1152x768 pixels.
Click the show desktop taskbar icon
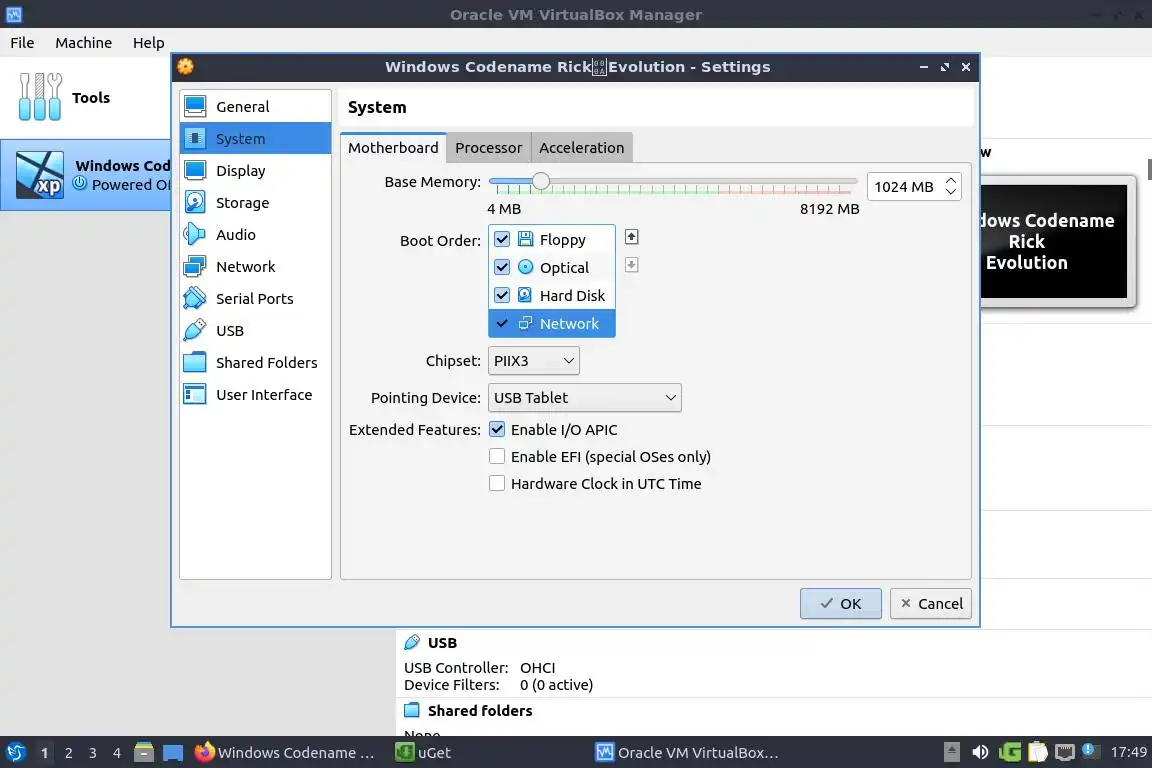(173, 753)
